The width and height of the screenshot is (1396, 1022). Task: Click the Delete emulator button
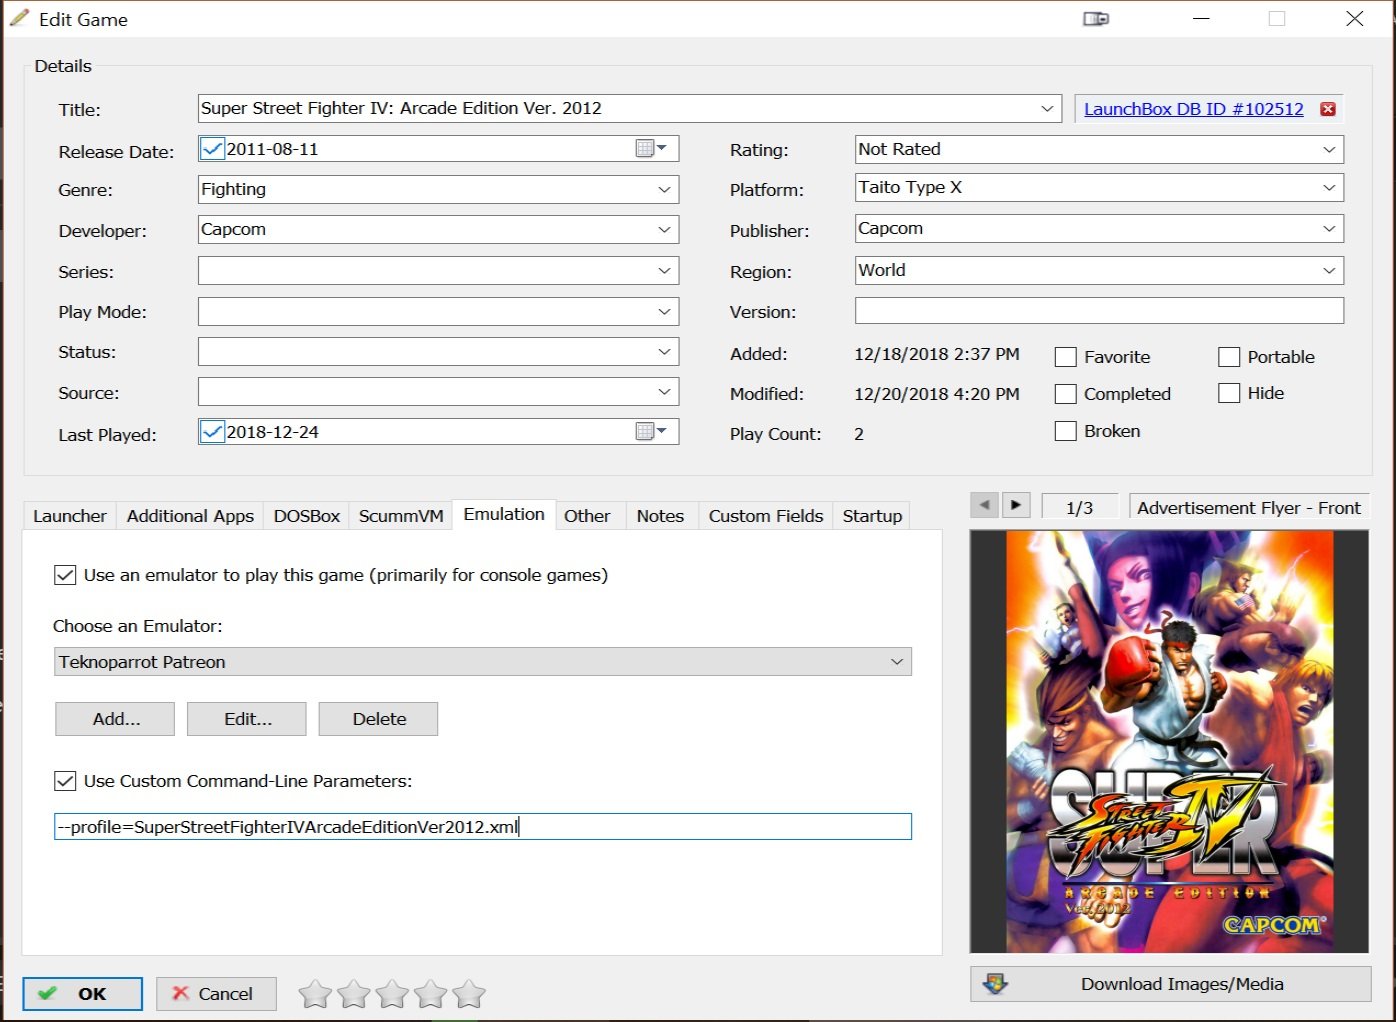click(x=379, y=719)
